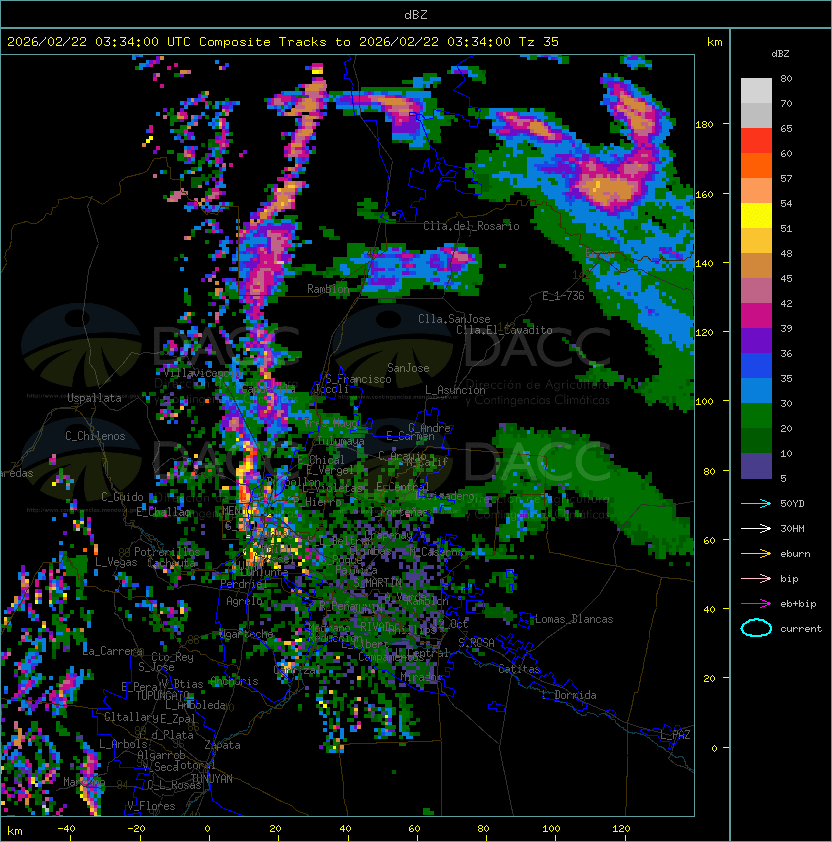832x842 pixels.
Task: Pick the light orange 54-57 dBZ swatch
Action: pyautogui.click(x=756, y=191)
